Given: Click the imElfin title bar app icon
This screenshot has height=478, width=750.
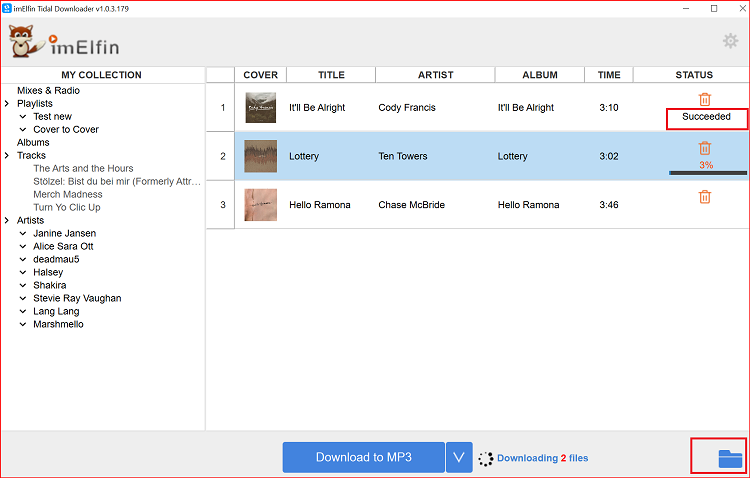Looking at the screenshot, I should coord(7,8).
